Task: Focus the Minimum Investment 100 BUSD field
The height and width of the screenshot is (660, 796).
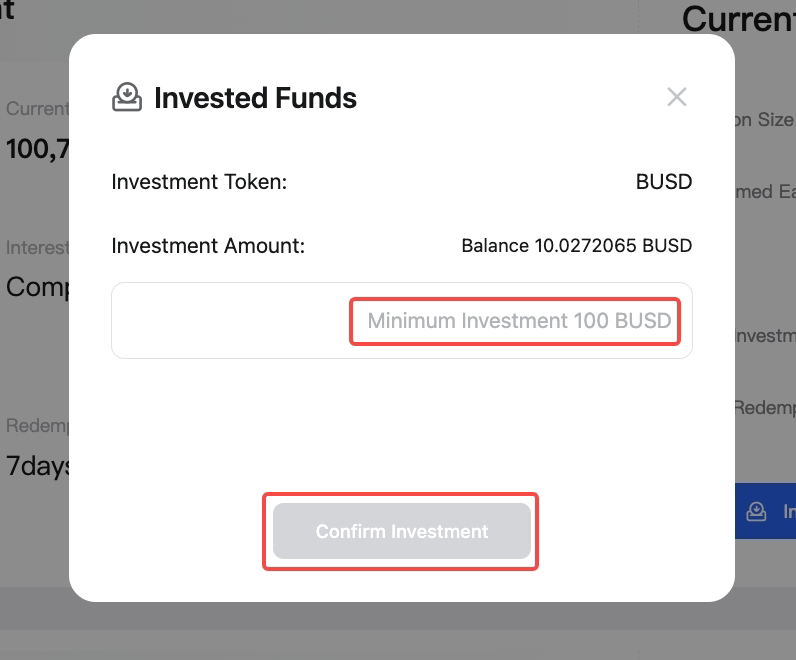Action: pos(518,321)
